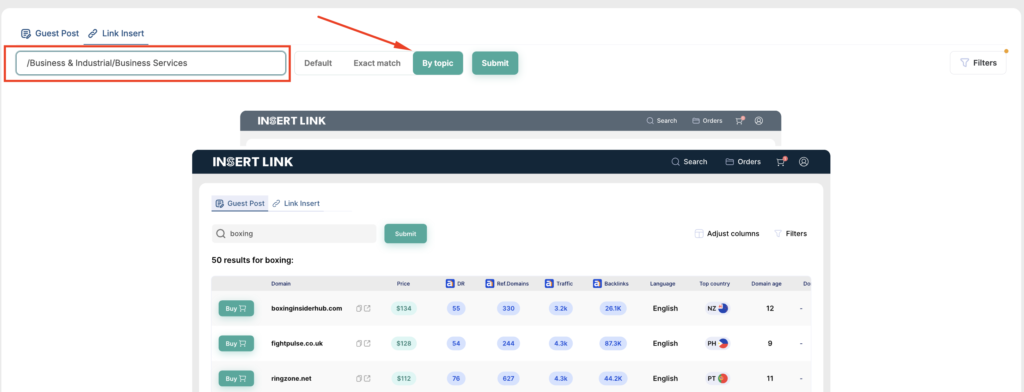This screenshot has height=392, width=1024.
Task: Open user account in front Insert Link window
Action: point(804,161)
